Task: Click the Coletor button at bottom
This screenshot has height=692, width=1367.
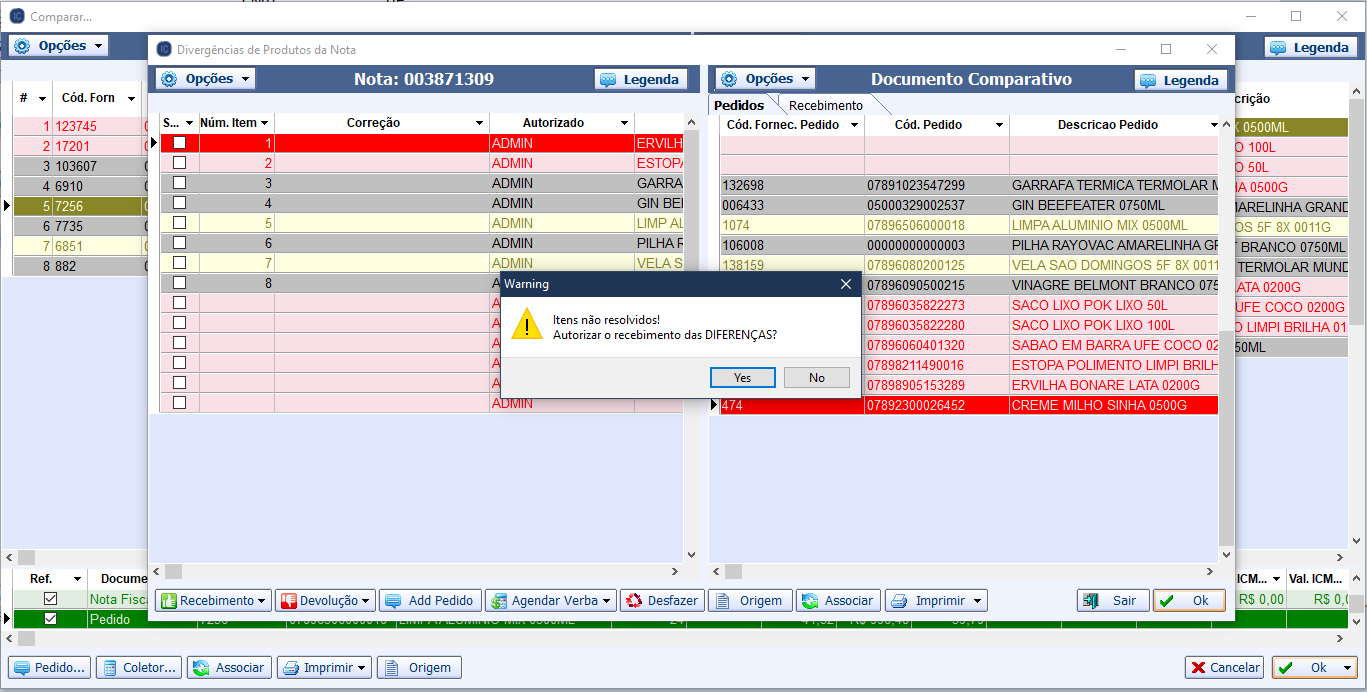Action: point(139,667)
